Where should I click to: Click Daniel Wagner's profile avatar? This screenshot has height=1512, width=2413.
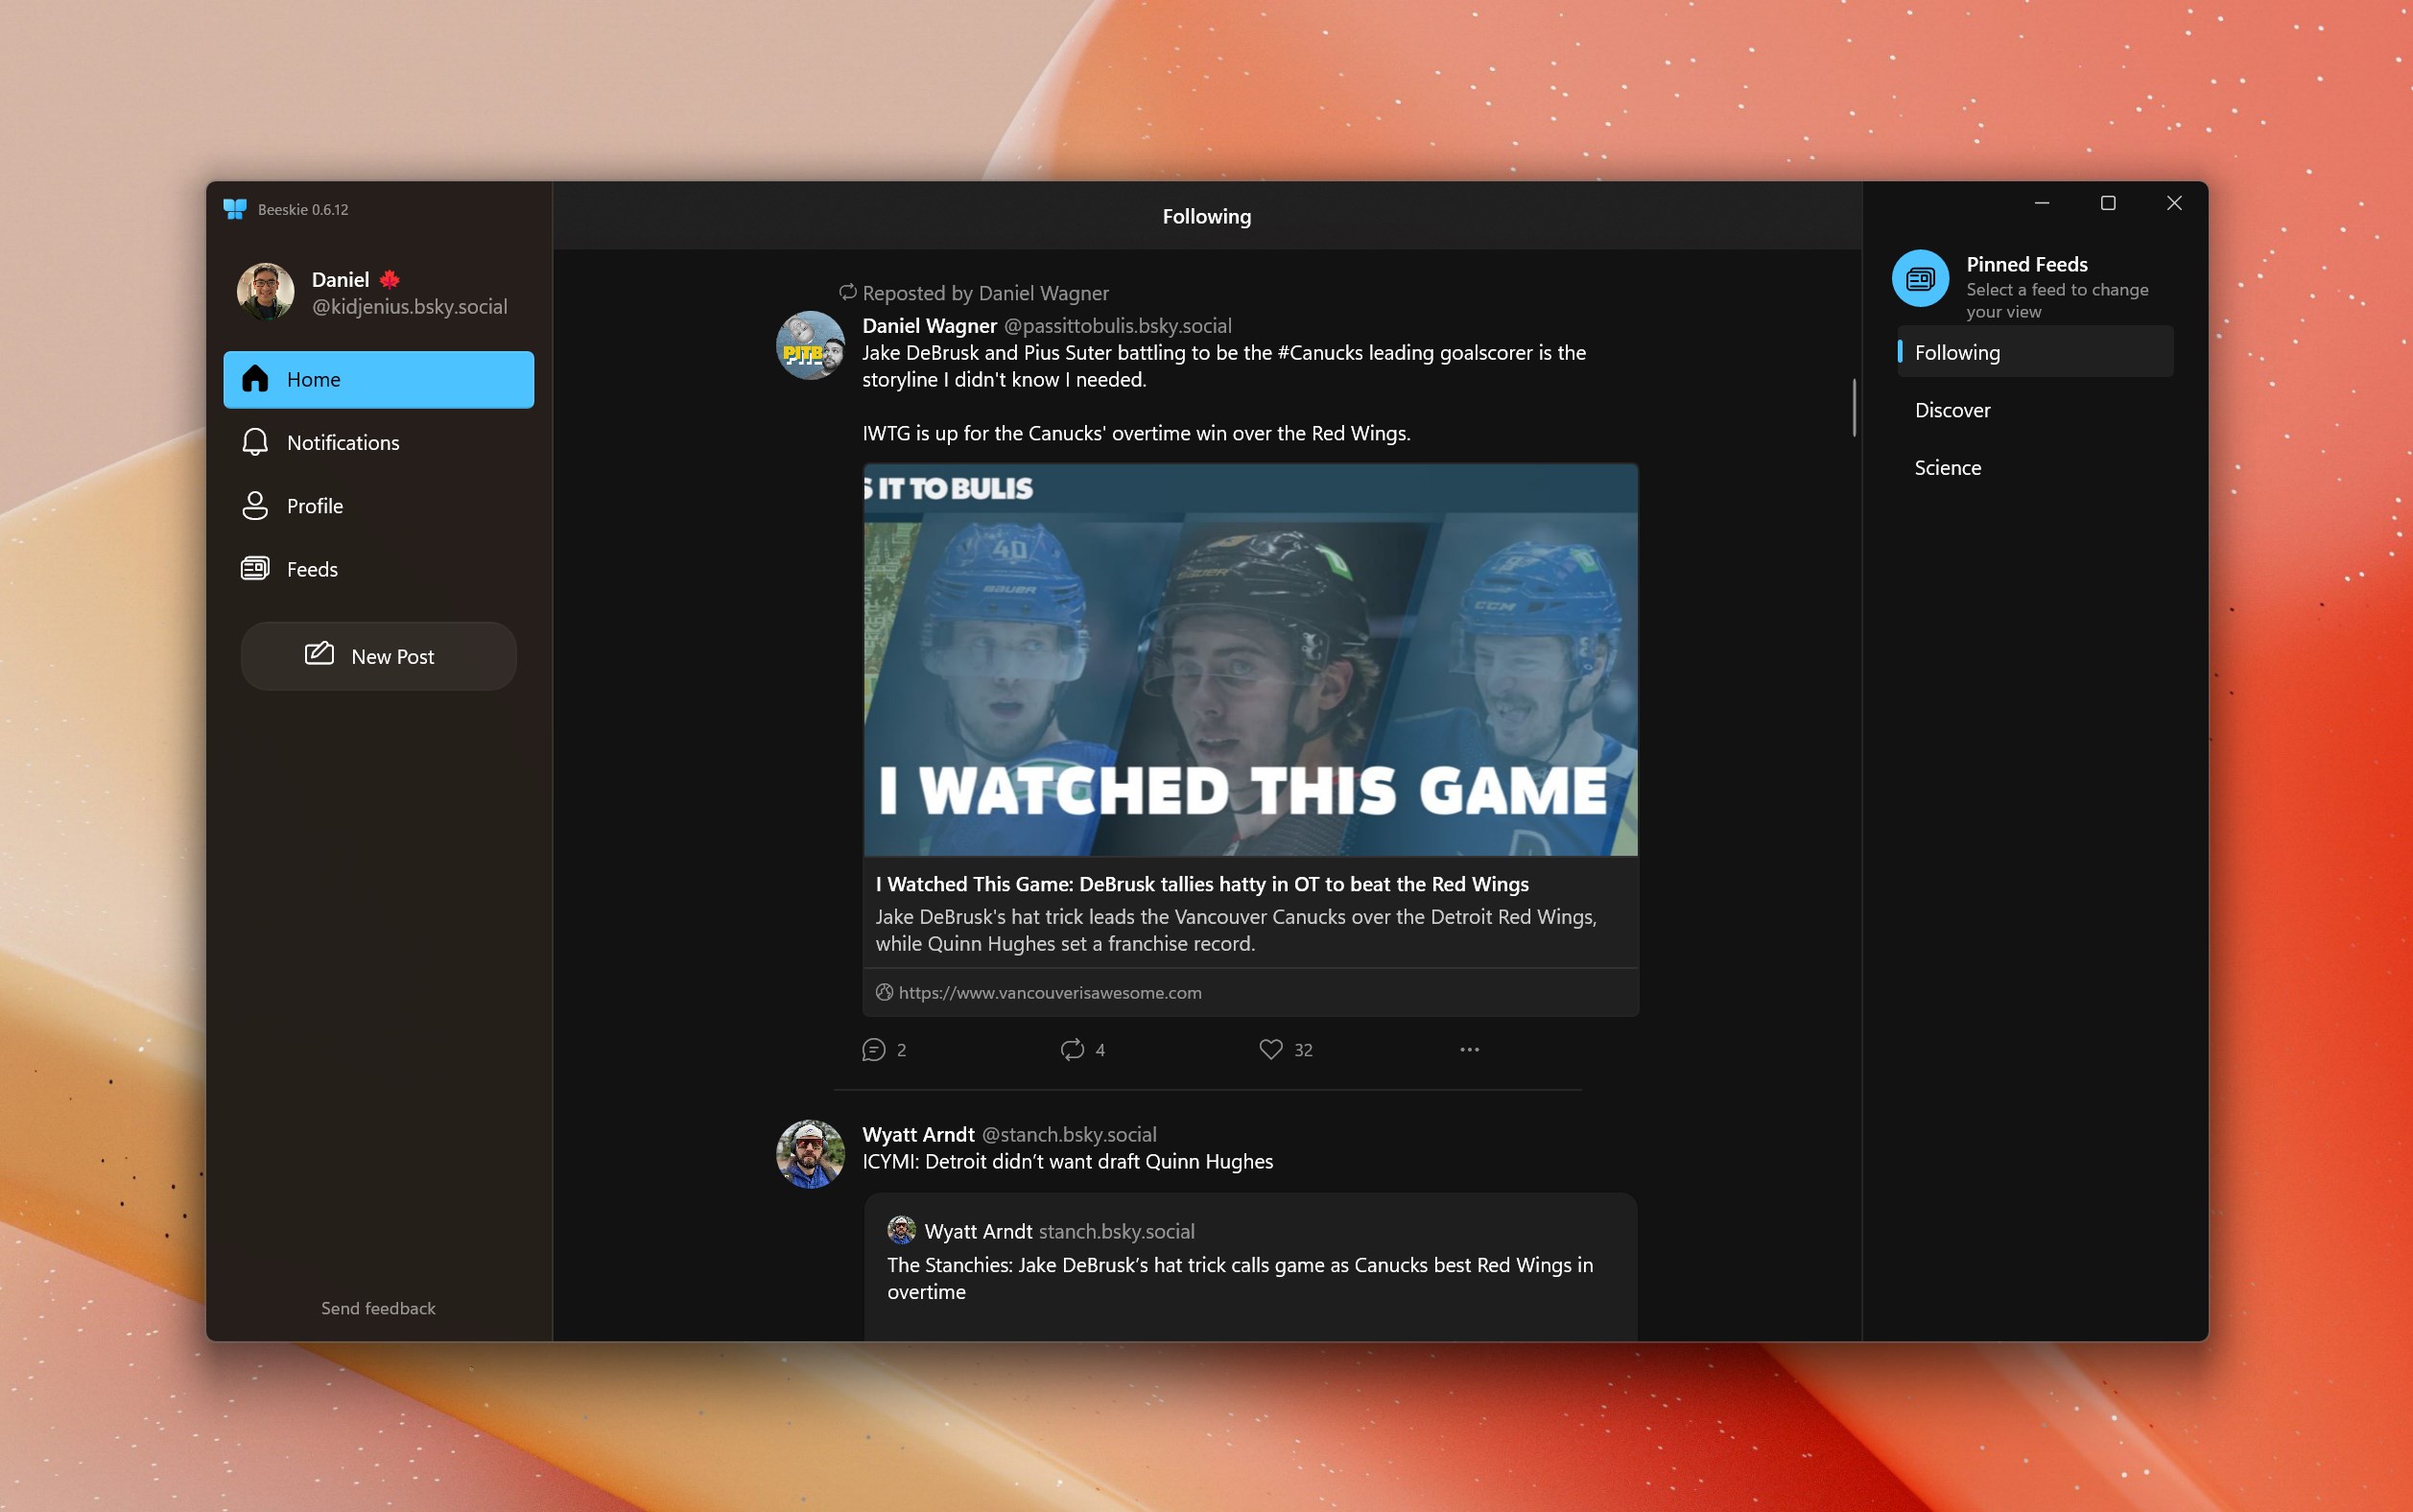click(x=809, y=345)
